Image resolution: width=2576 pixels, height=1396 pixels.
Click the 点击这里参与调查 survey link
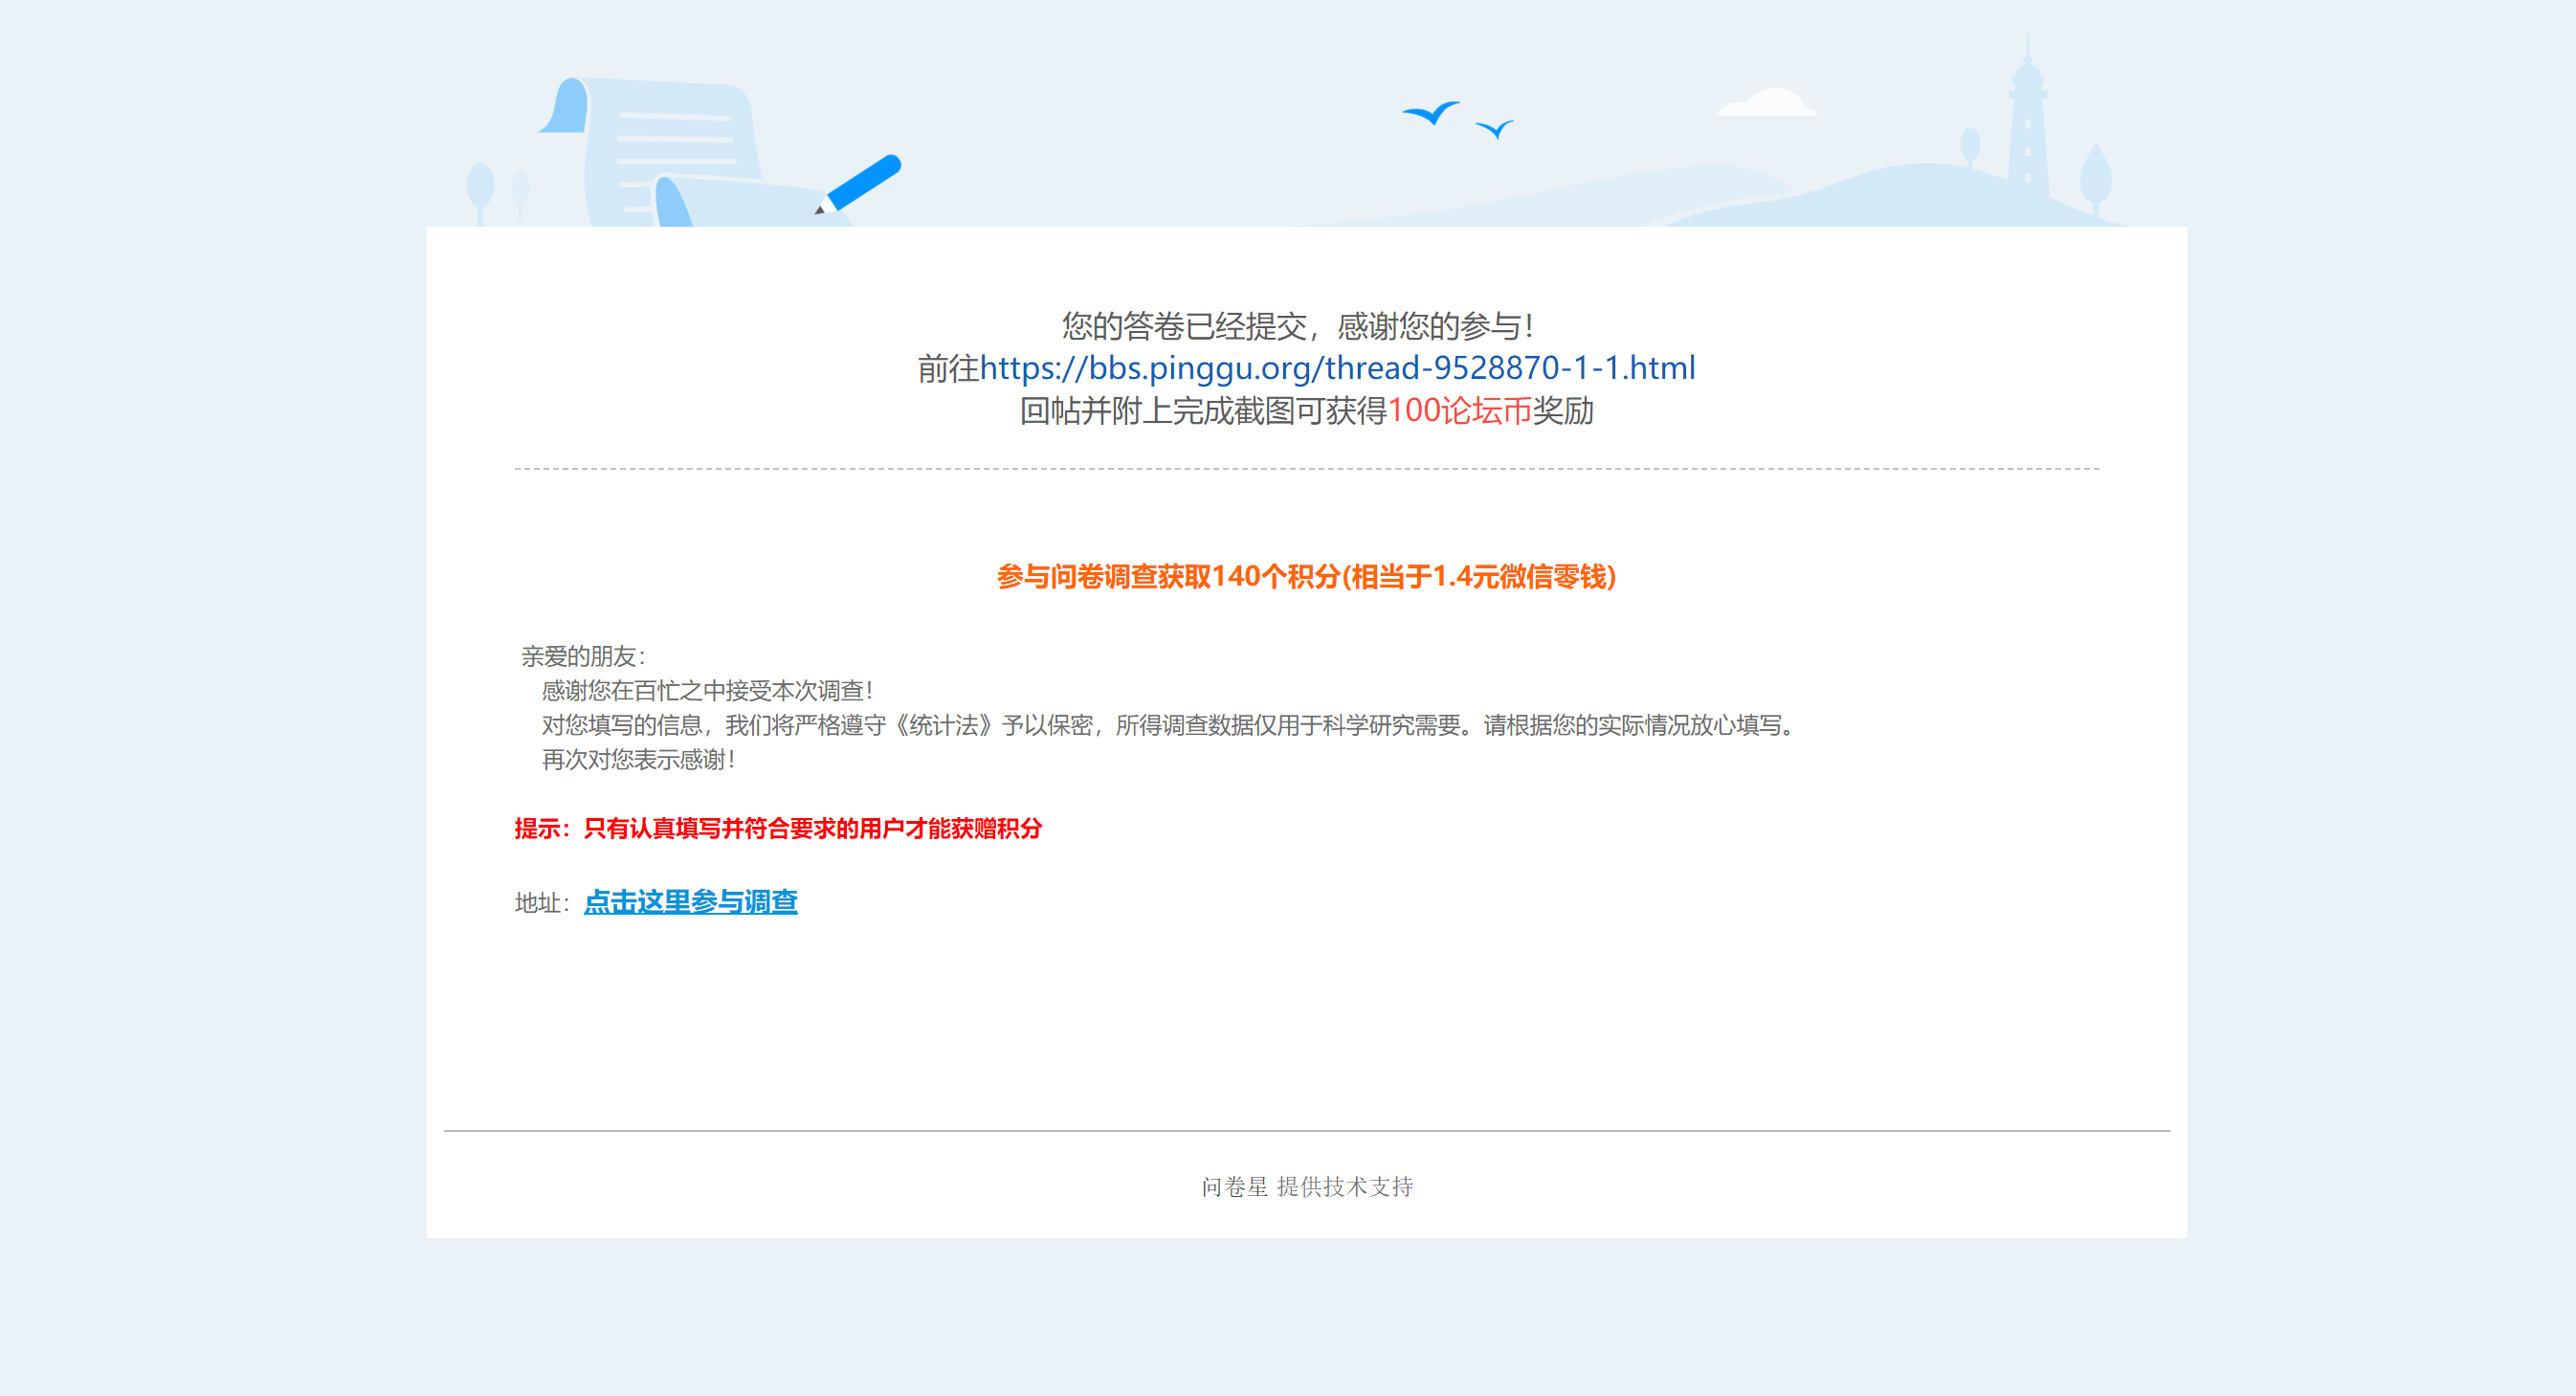(690, 902)
